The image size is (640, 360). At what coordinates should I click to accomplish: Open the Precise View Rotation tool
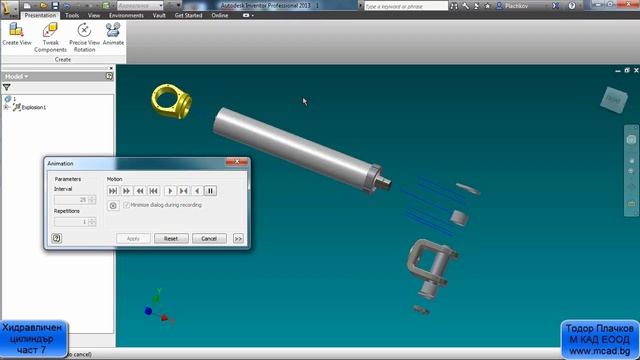84,38
